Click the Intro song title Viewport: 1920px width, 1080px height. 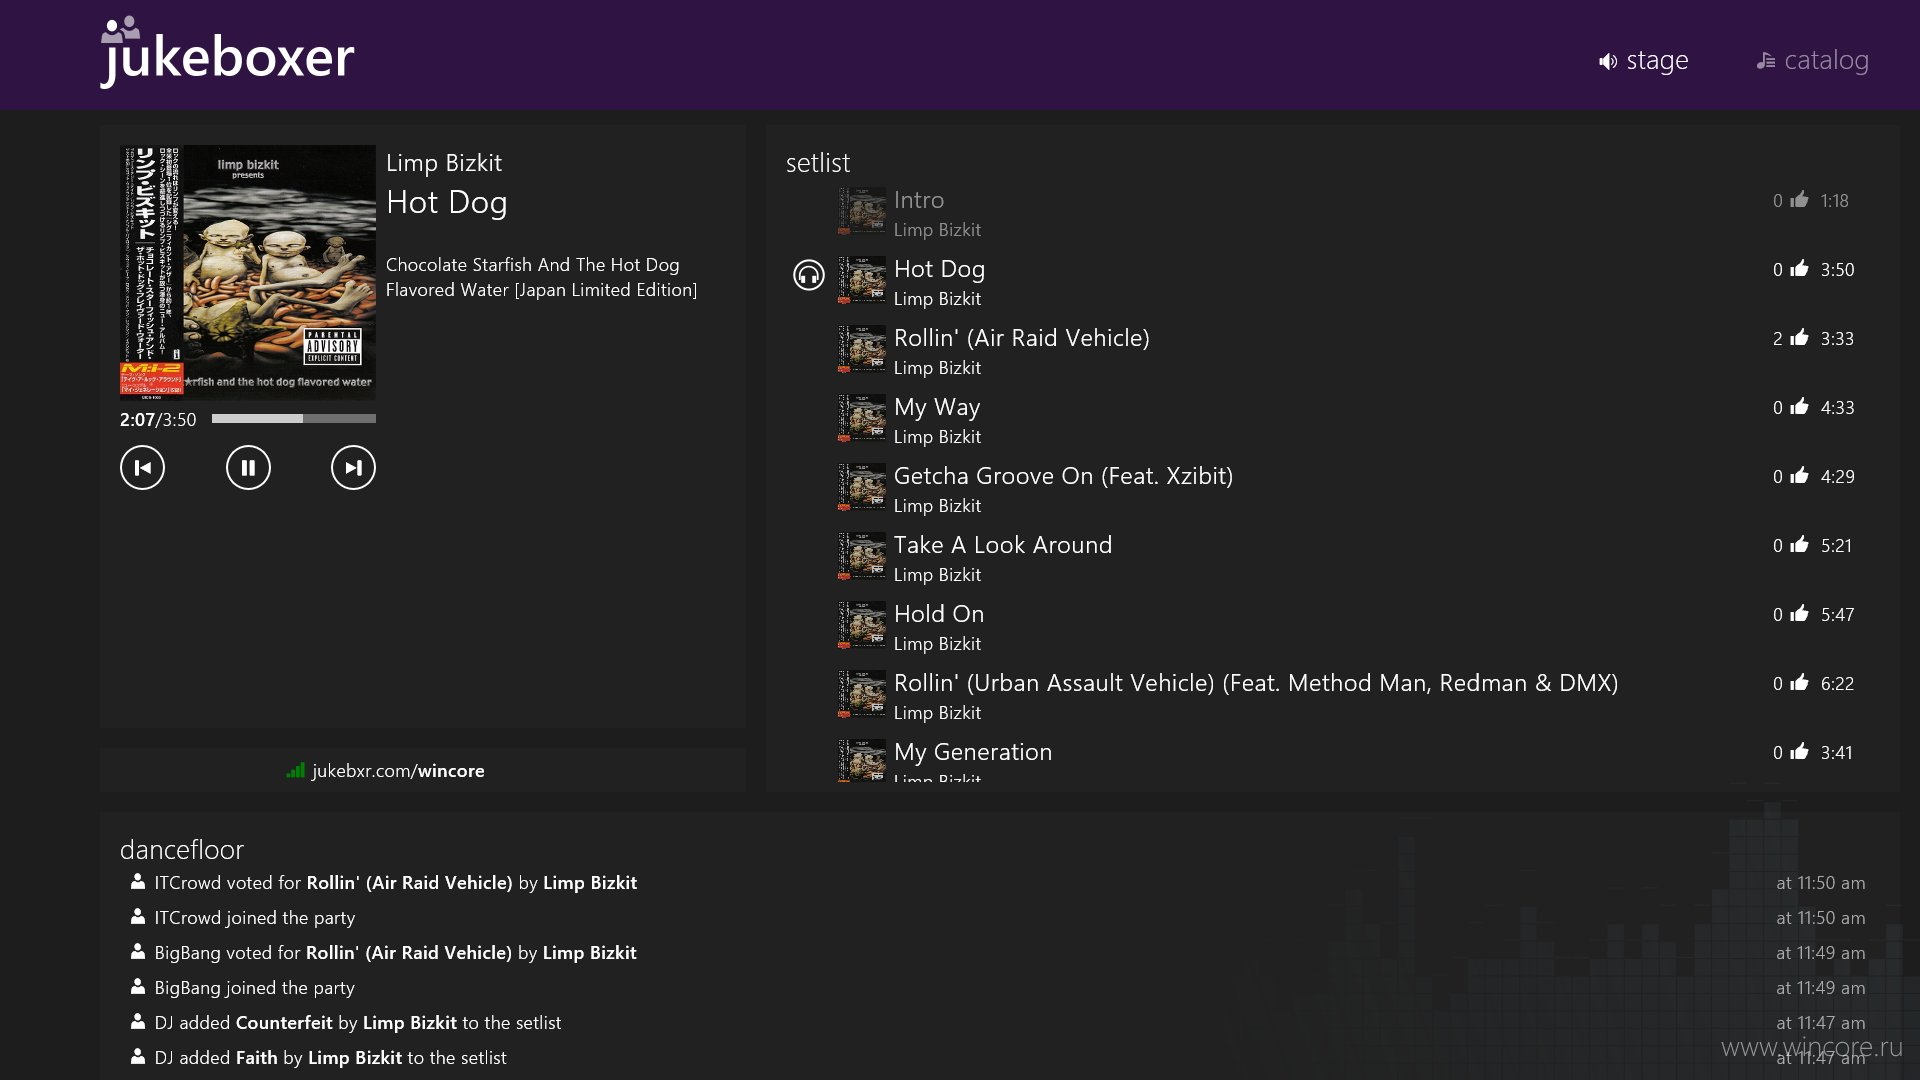[x=919, y=200]
